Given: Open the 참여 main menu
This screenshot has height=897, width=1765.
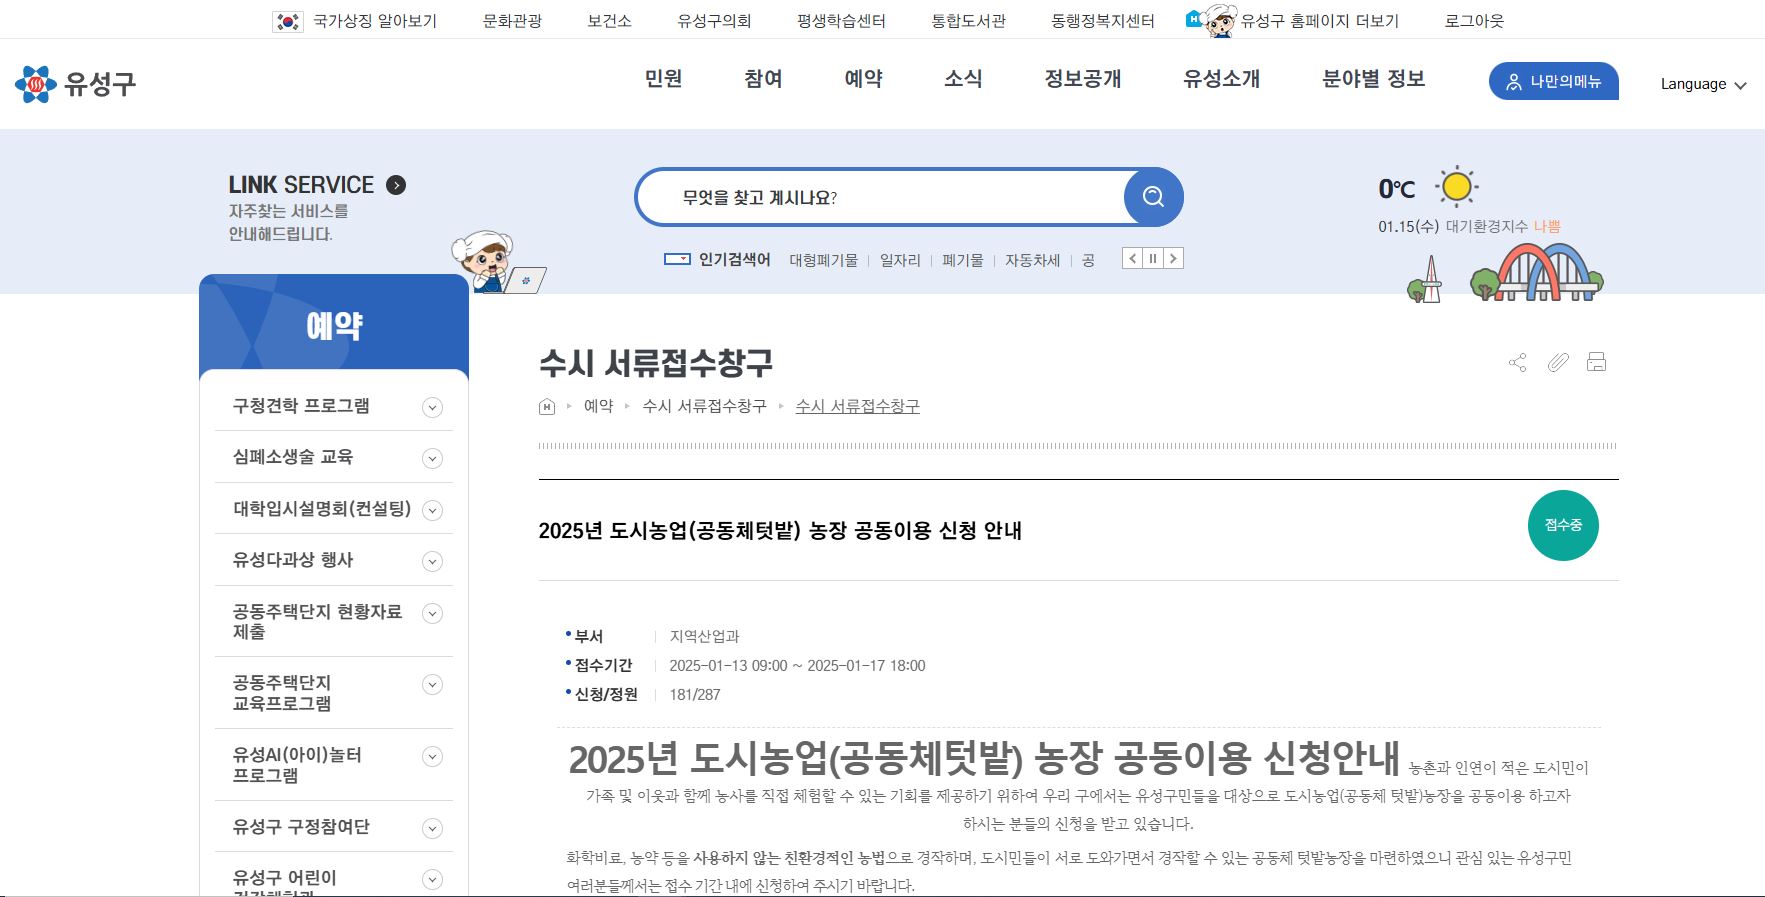Looking at the screenshot, I should click(x=763, y=79).
